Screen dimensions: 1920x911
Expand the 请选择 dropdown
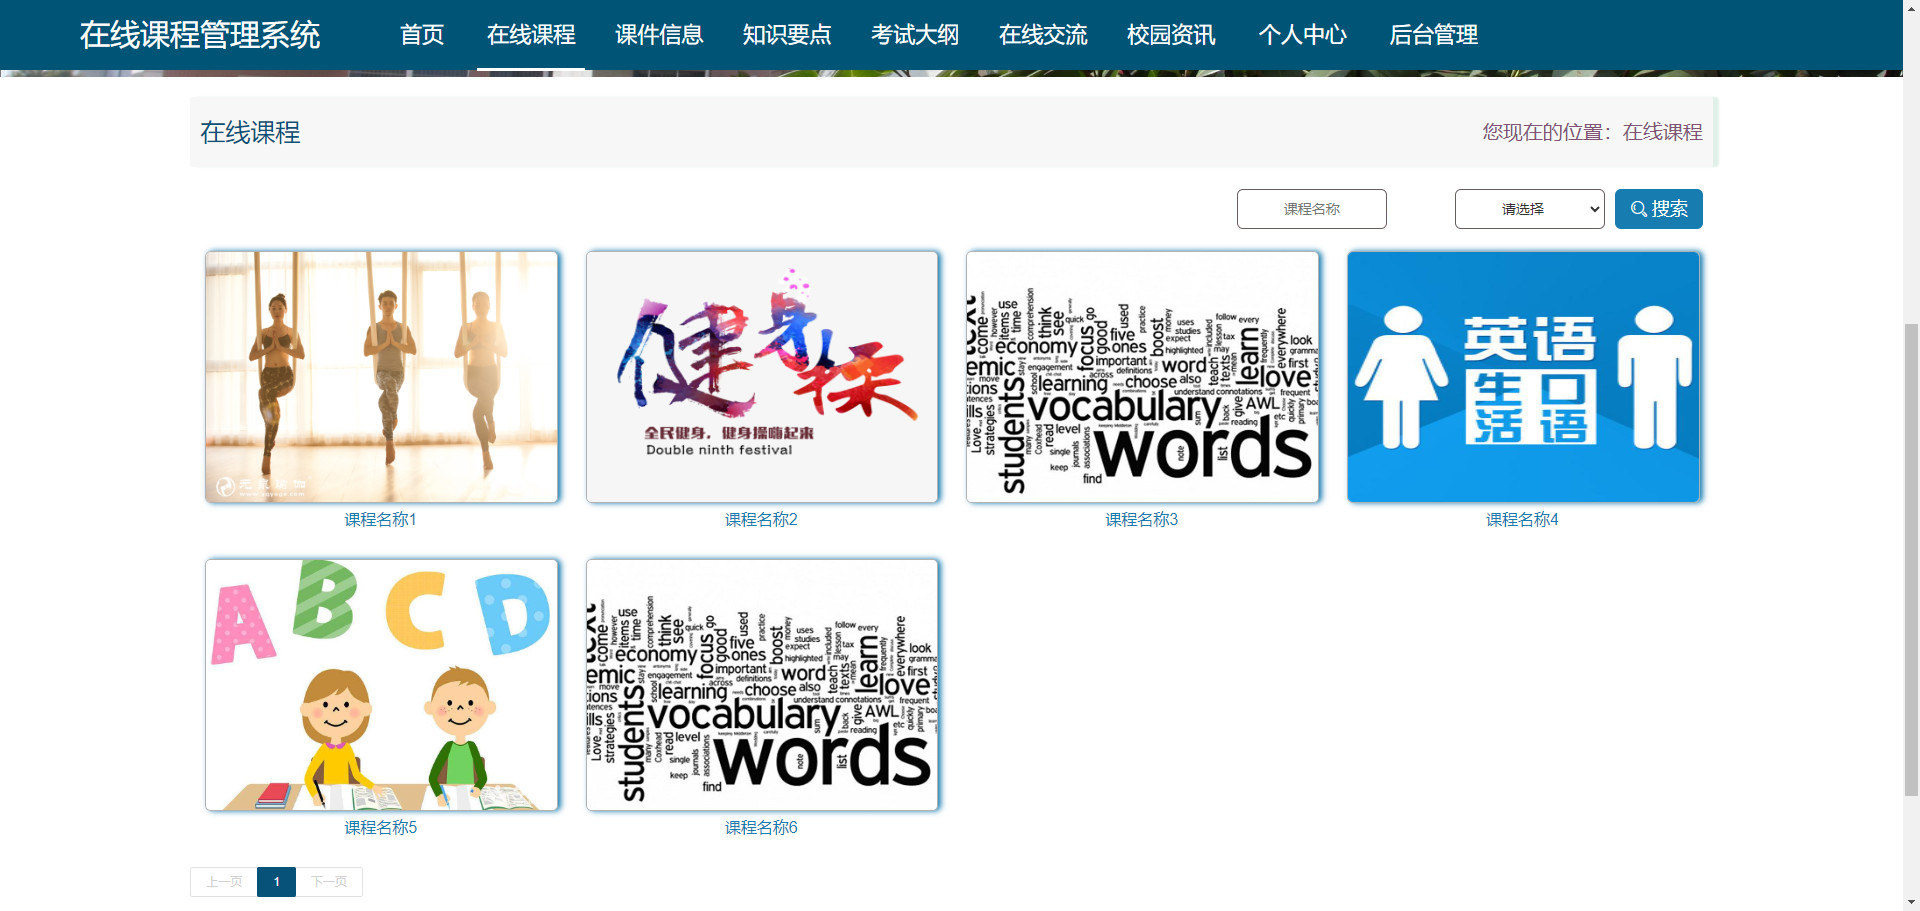tap(1529, 209)
